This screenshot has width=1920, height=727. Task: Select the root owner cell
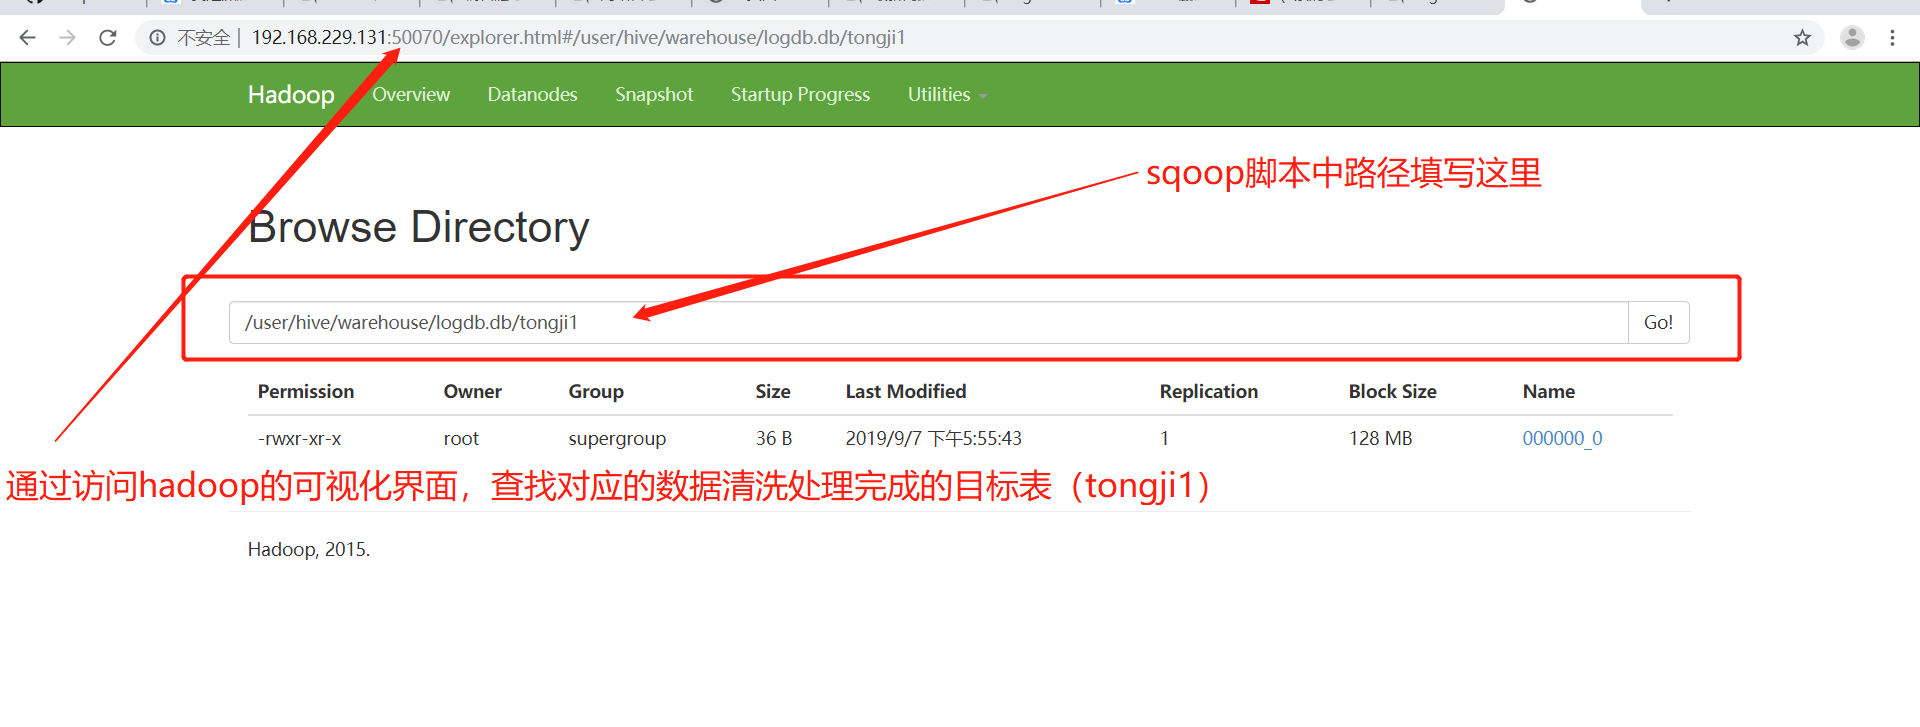pos(461,438)
